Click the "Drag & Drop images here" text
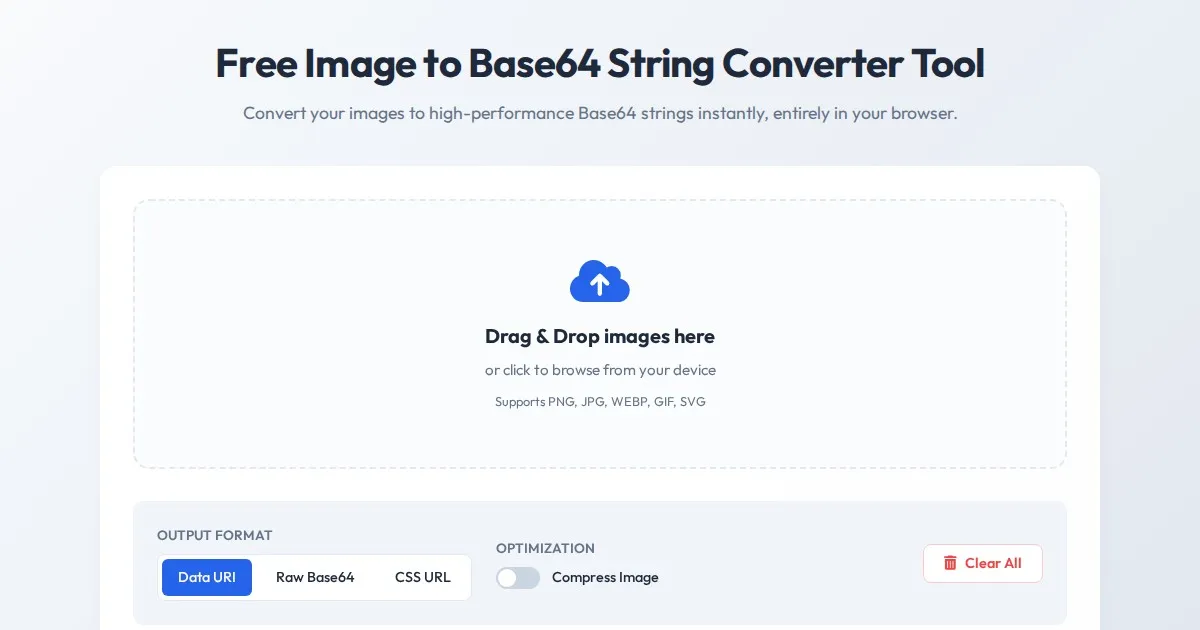 [x=600, y=336]
